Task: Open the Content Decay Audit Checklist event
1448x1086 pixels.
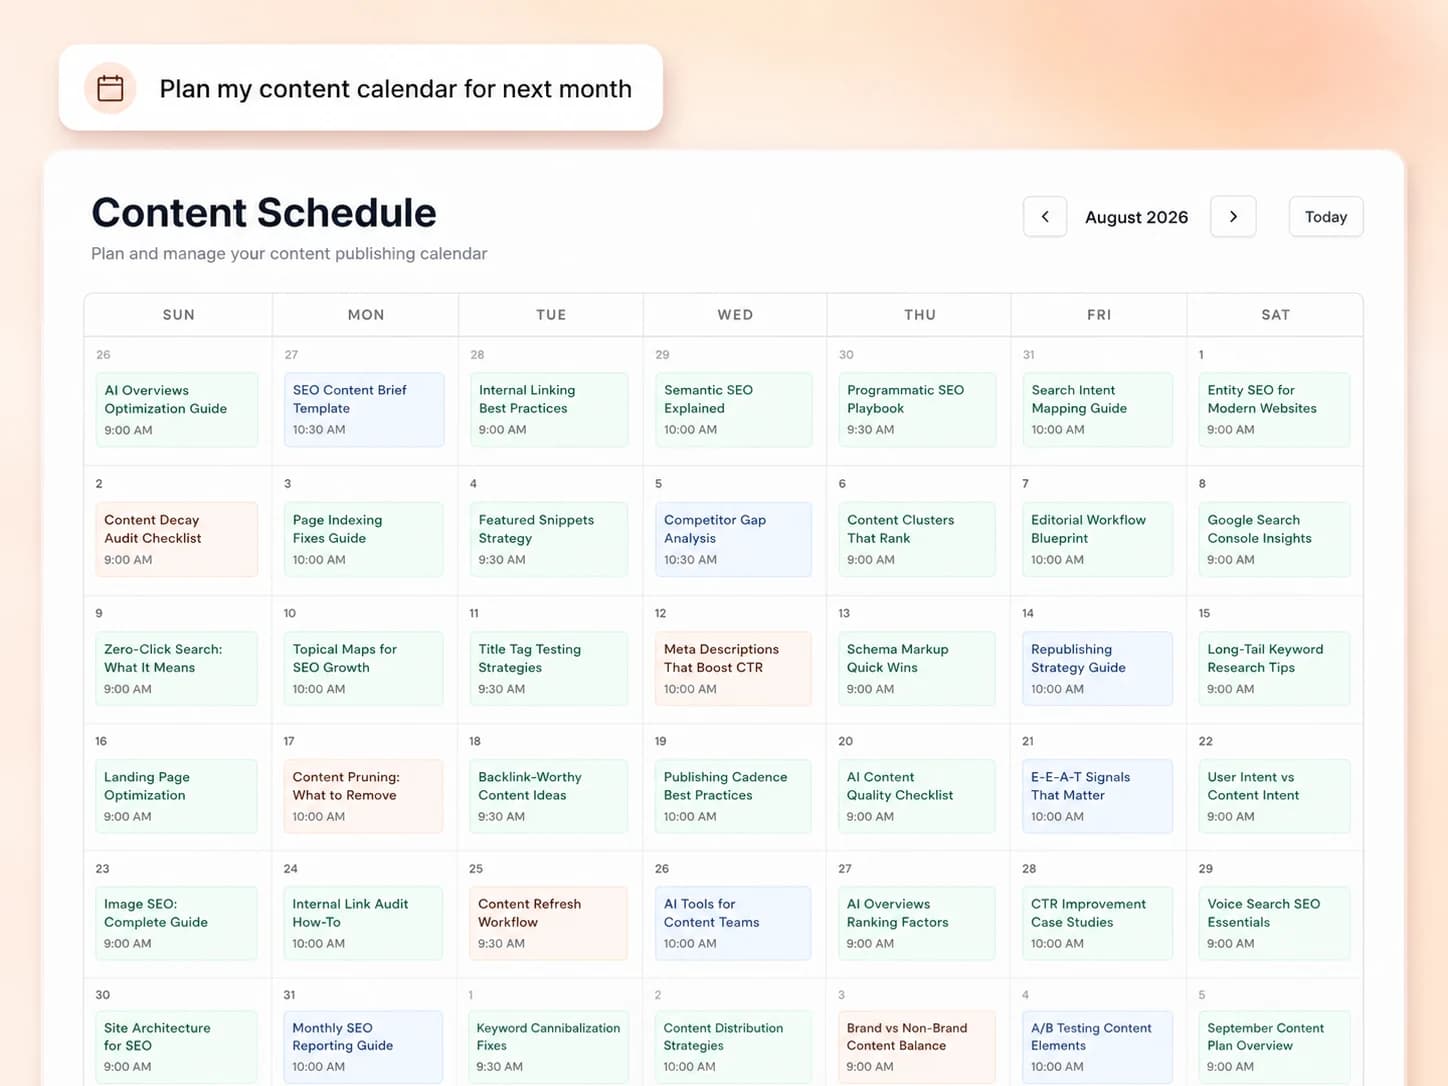Action: click(176, 540)
